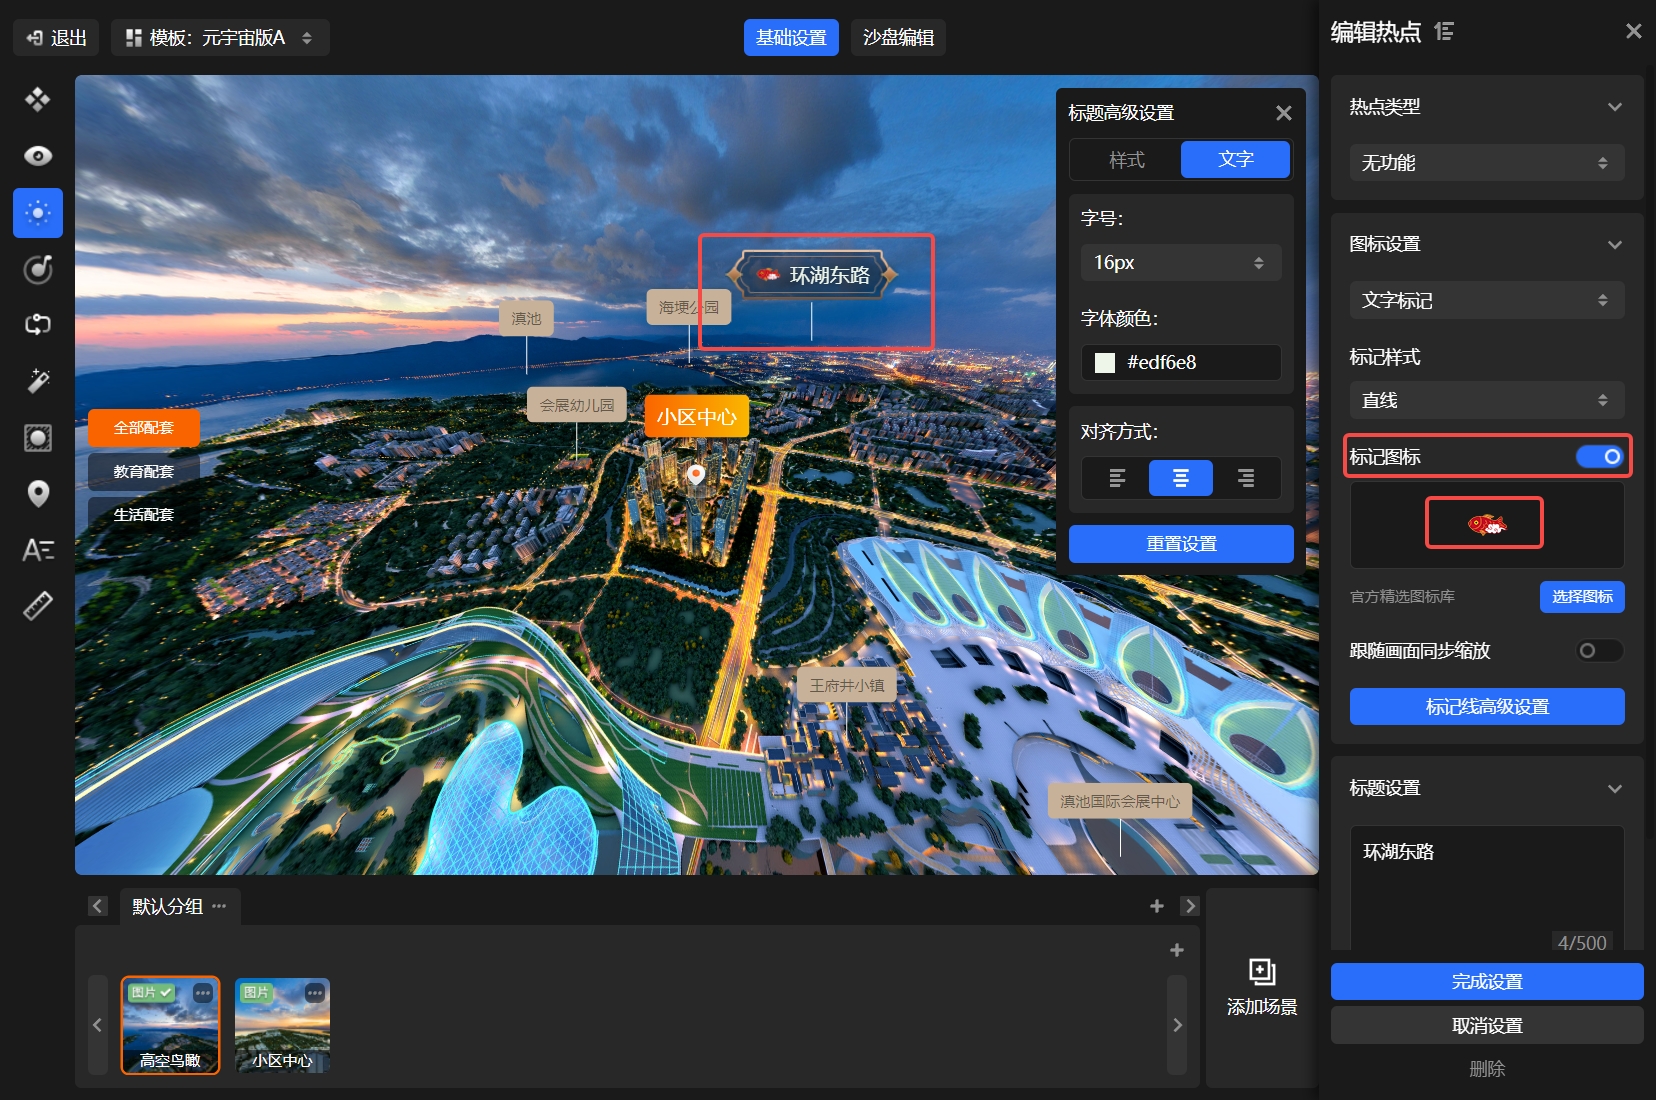The image size is (1656, 1100).
Task: Select the 小区中心 scene thumbnail
Action: (282, 1025)
